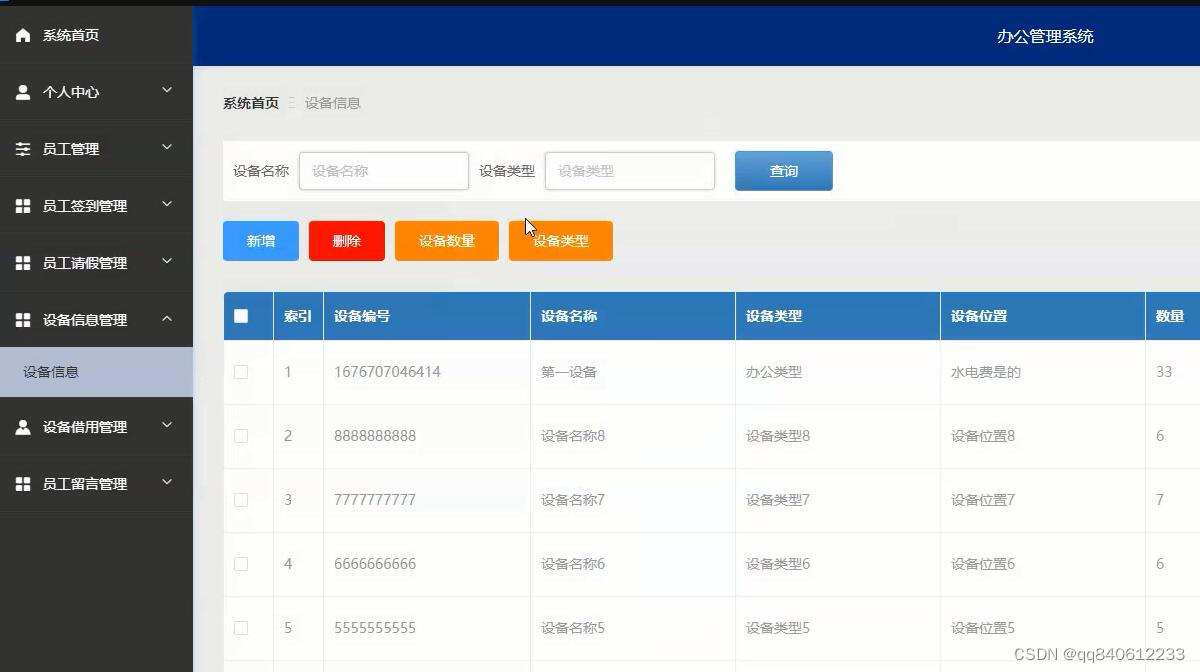The width and height of the screenshot is (1200, 672).
Task: Click the grid icon beside 员工签到管理
Action: [x=23, y=205]
